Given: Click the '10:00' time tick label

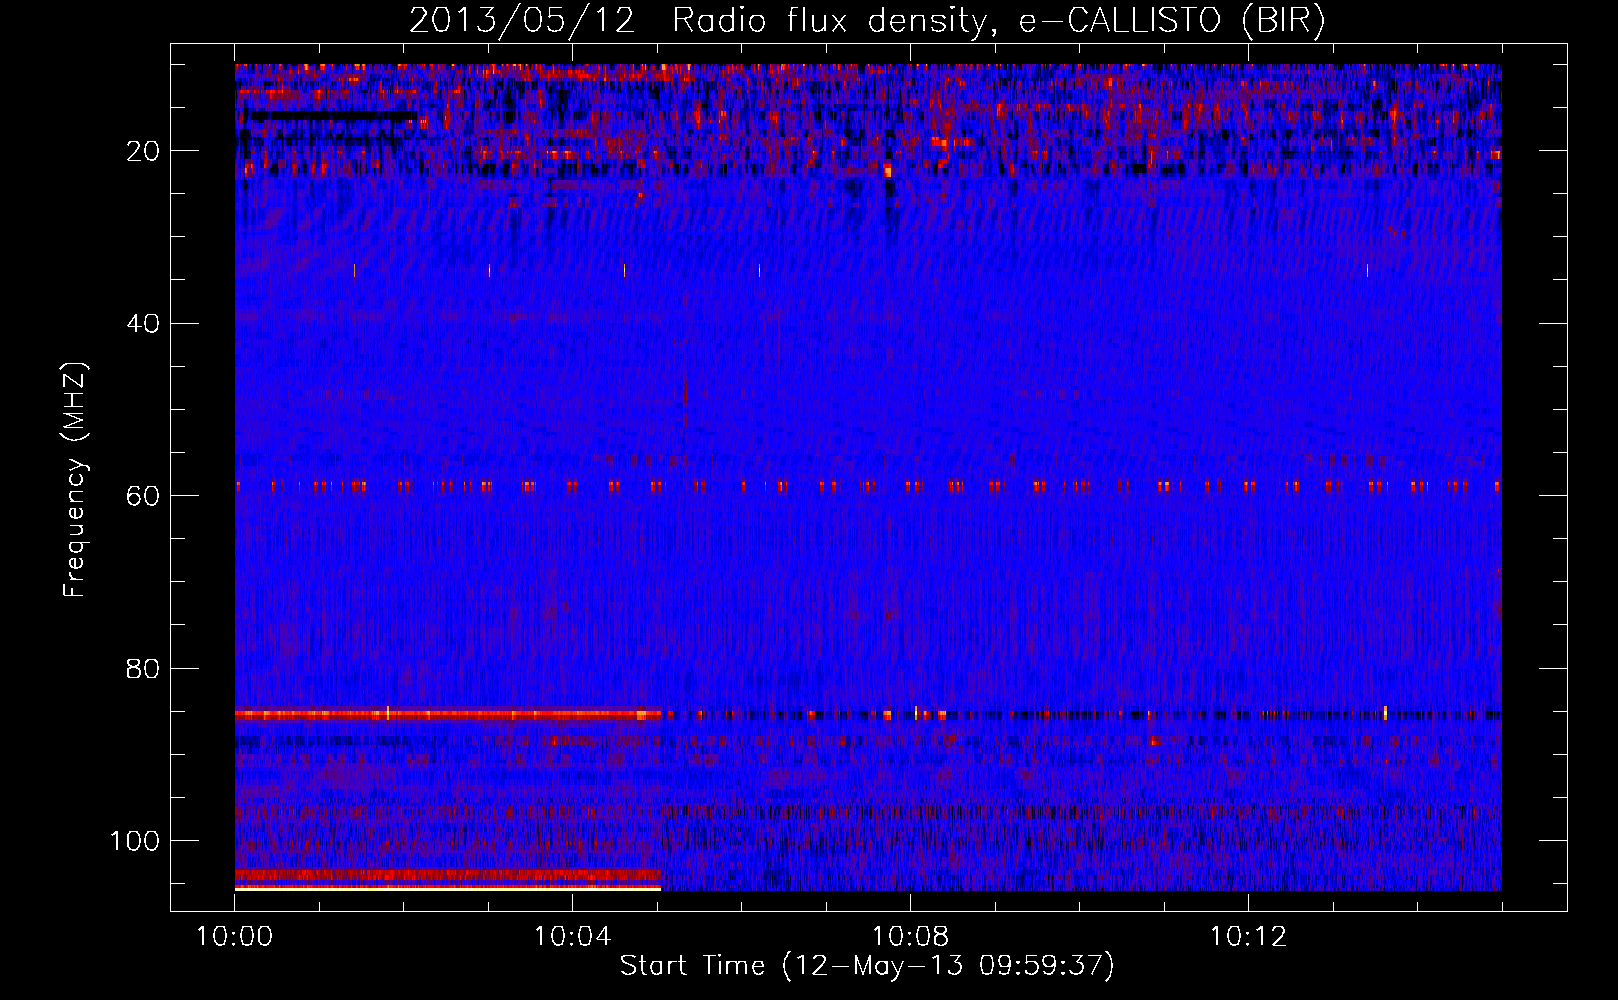Looking at the screenshot, I should (234, 937).
